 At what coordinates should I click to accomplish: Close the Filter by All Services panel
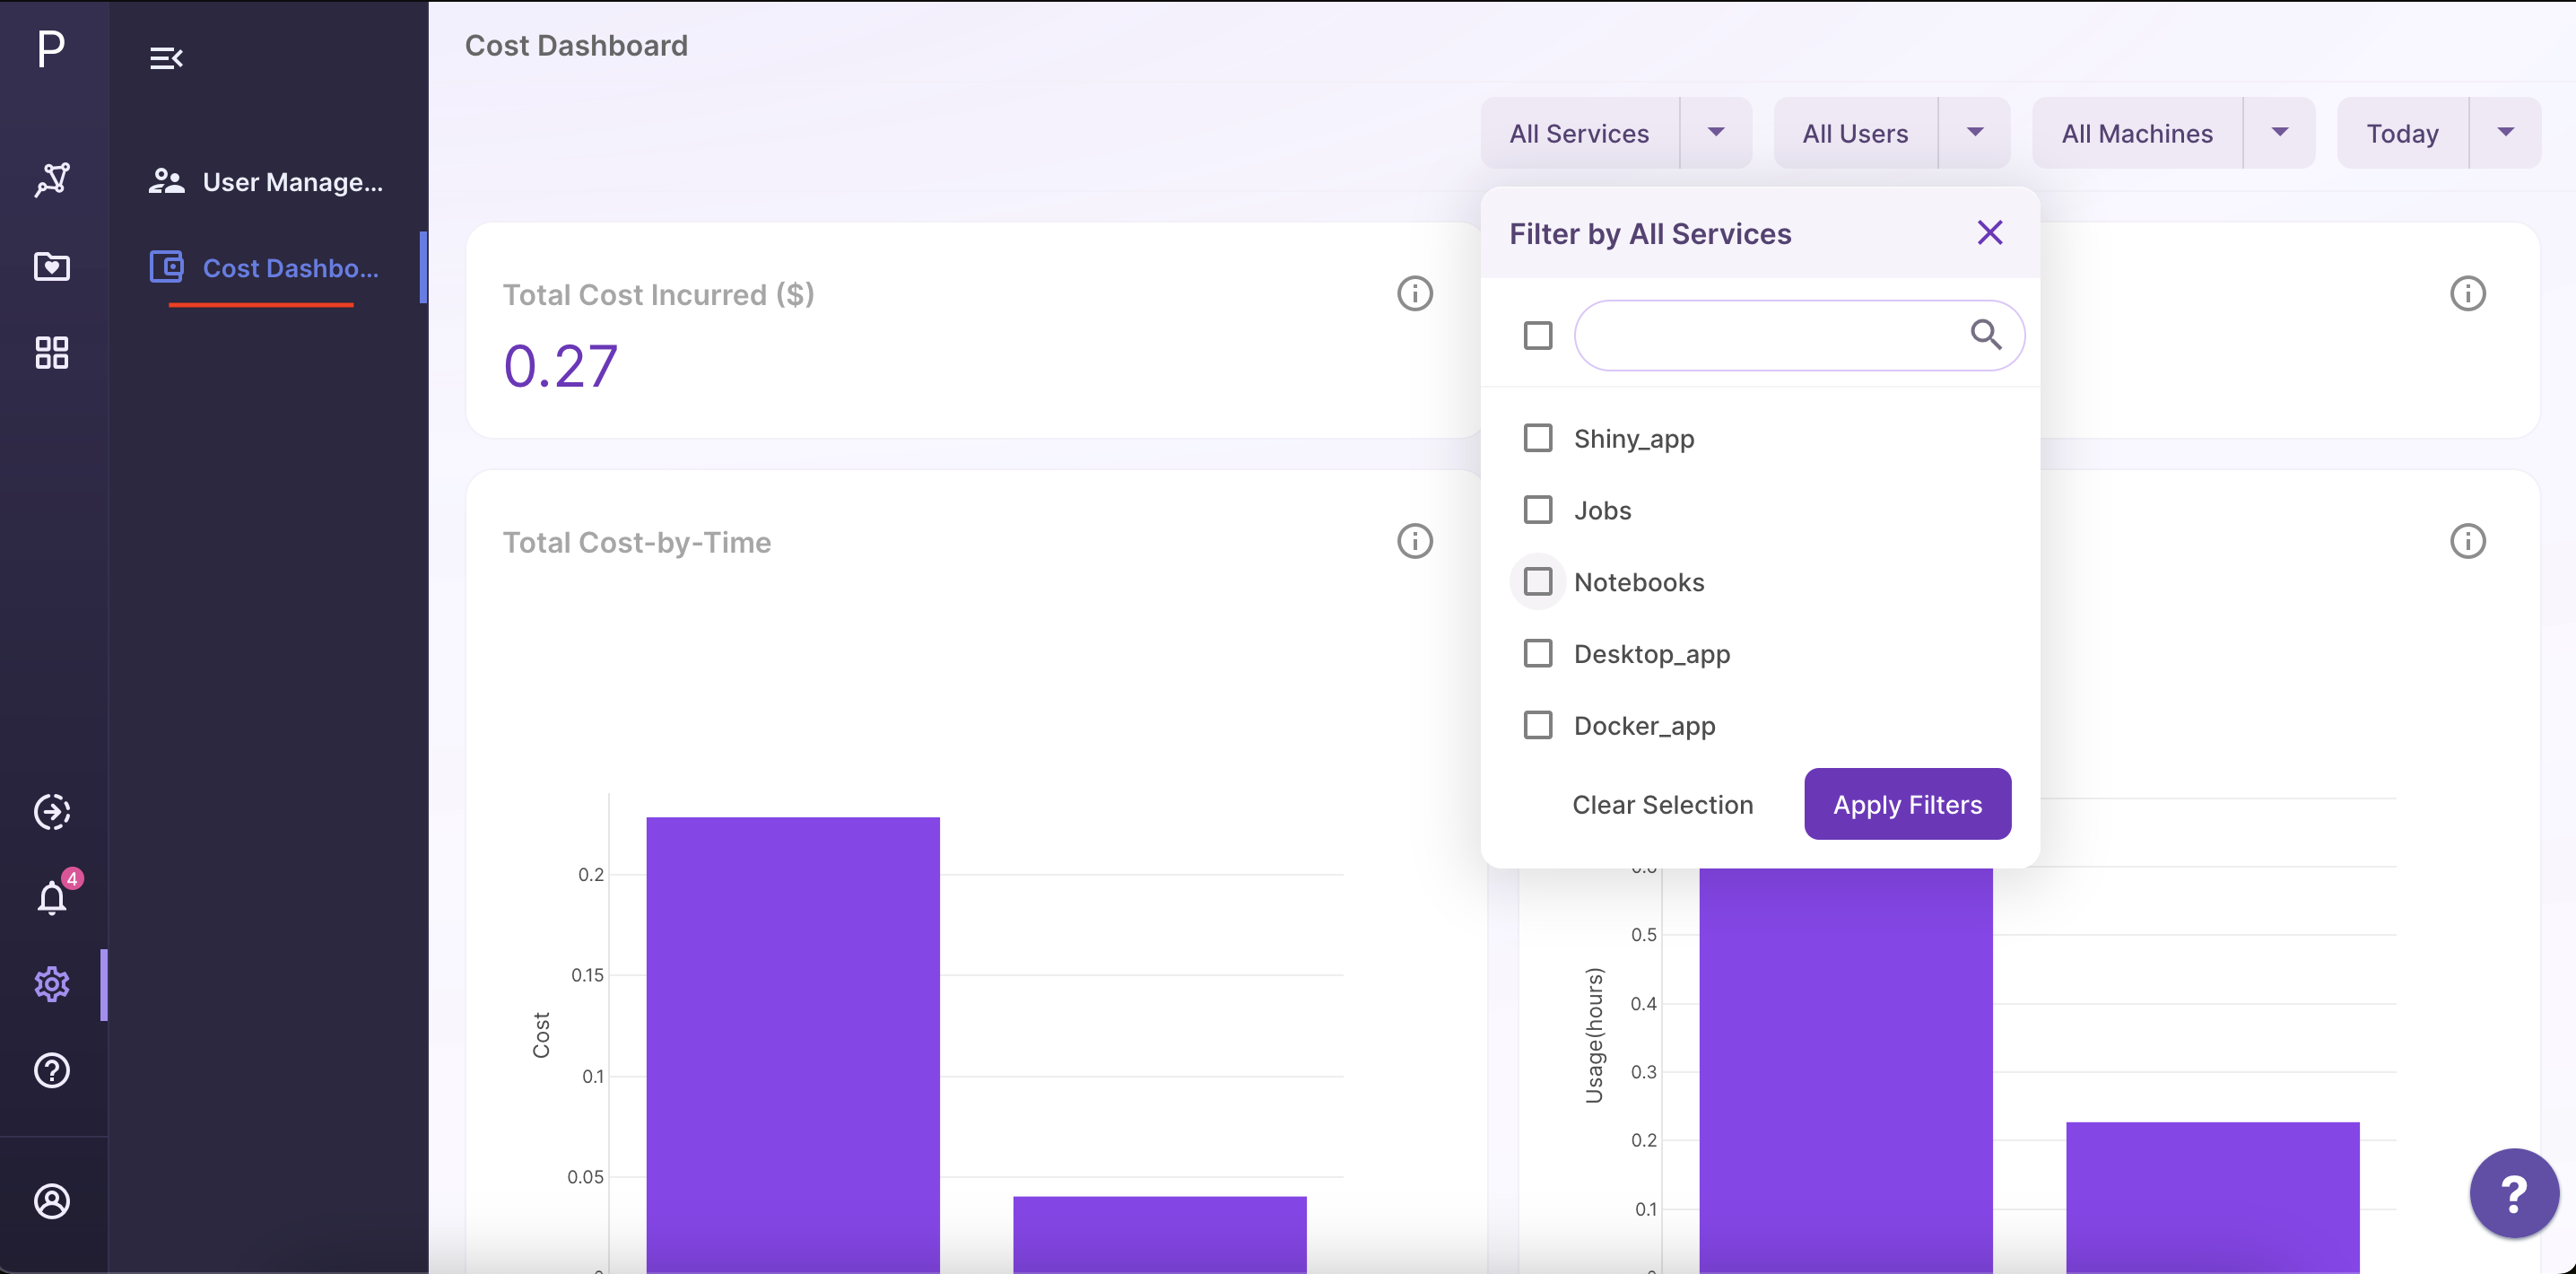point(1990,232)
